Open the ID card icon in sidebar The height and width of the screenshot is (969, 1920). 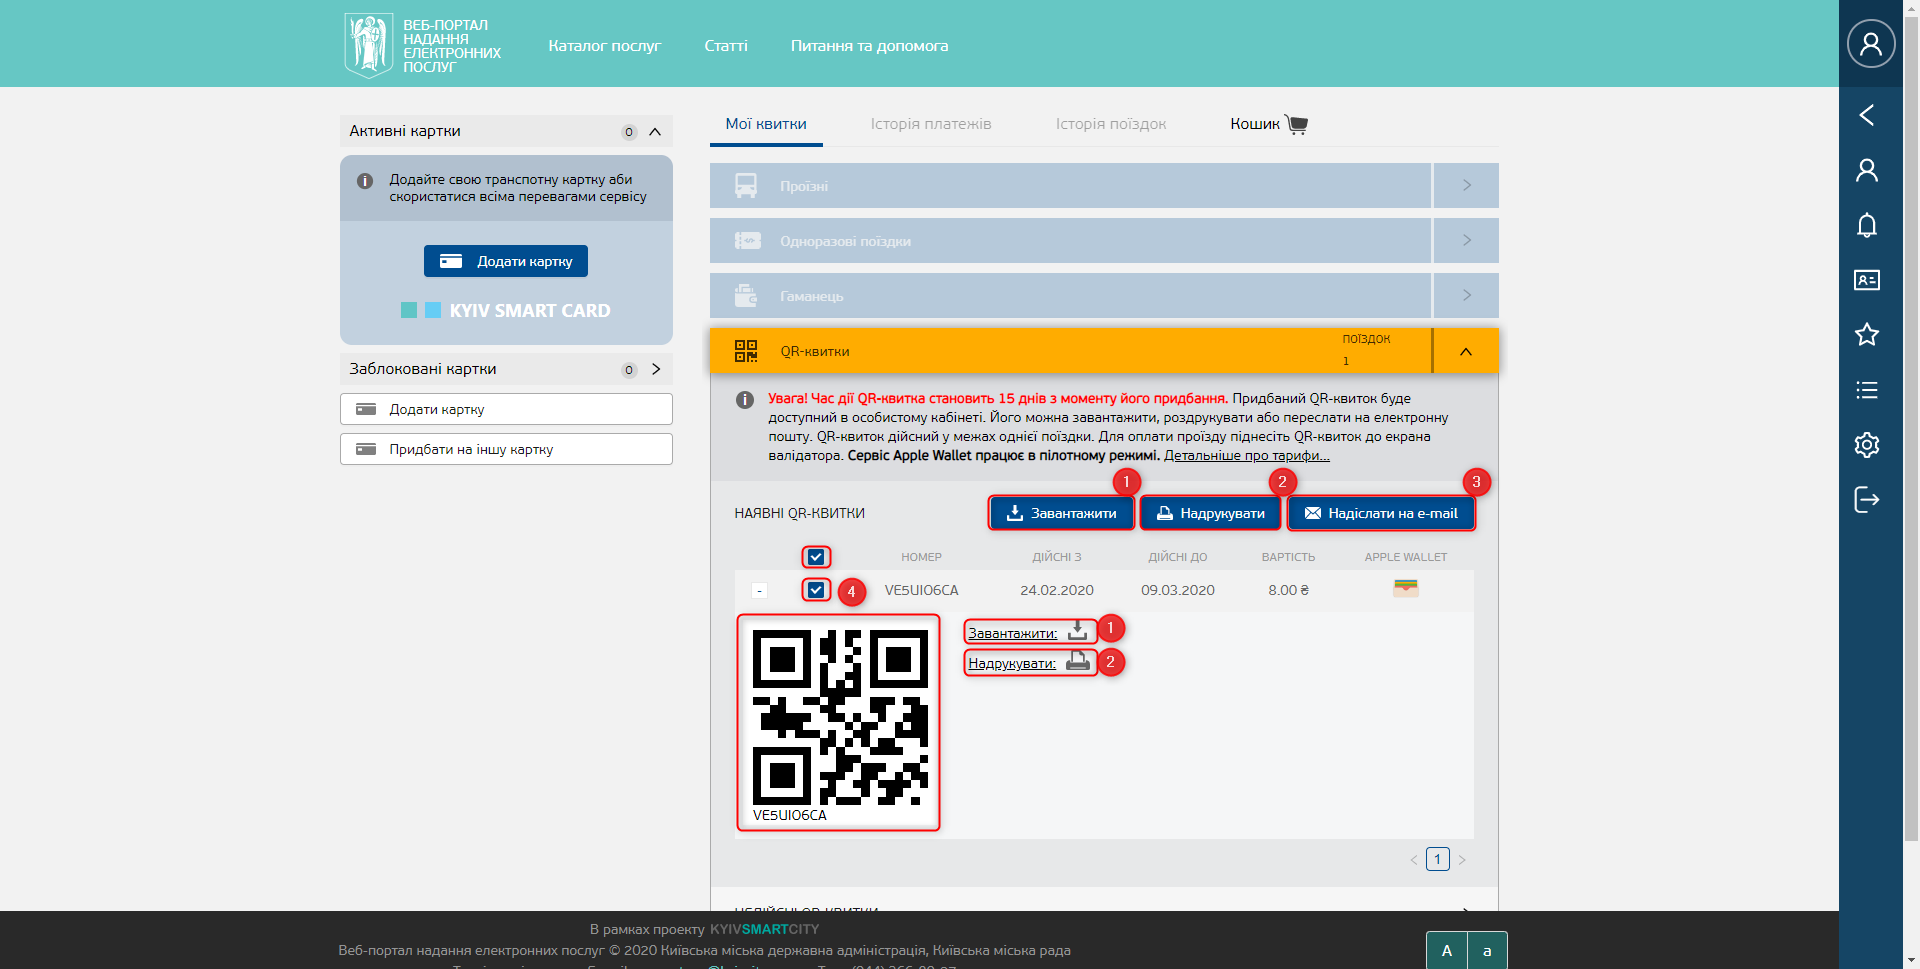tap(1866, 280)
